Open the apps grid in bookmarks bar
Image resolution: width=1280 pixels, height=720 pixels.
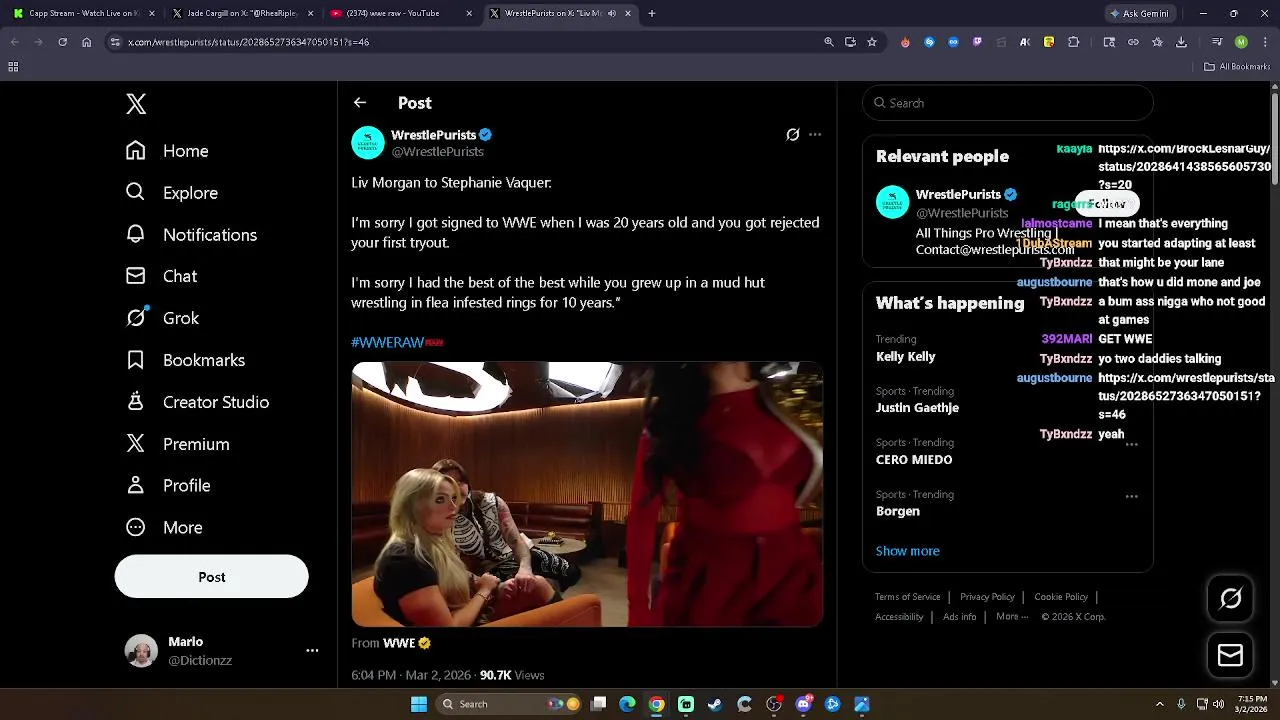(x=13, y=67)
